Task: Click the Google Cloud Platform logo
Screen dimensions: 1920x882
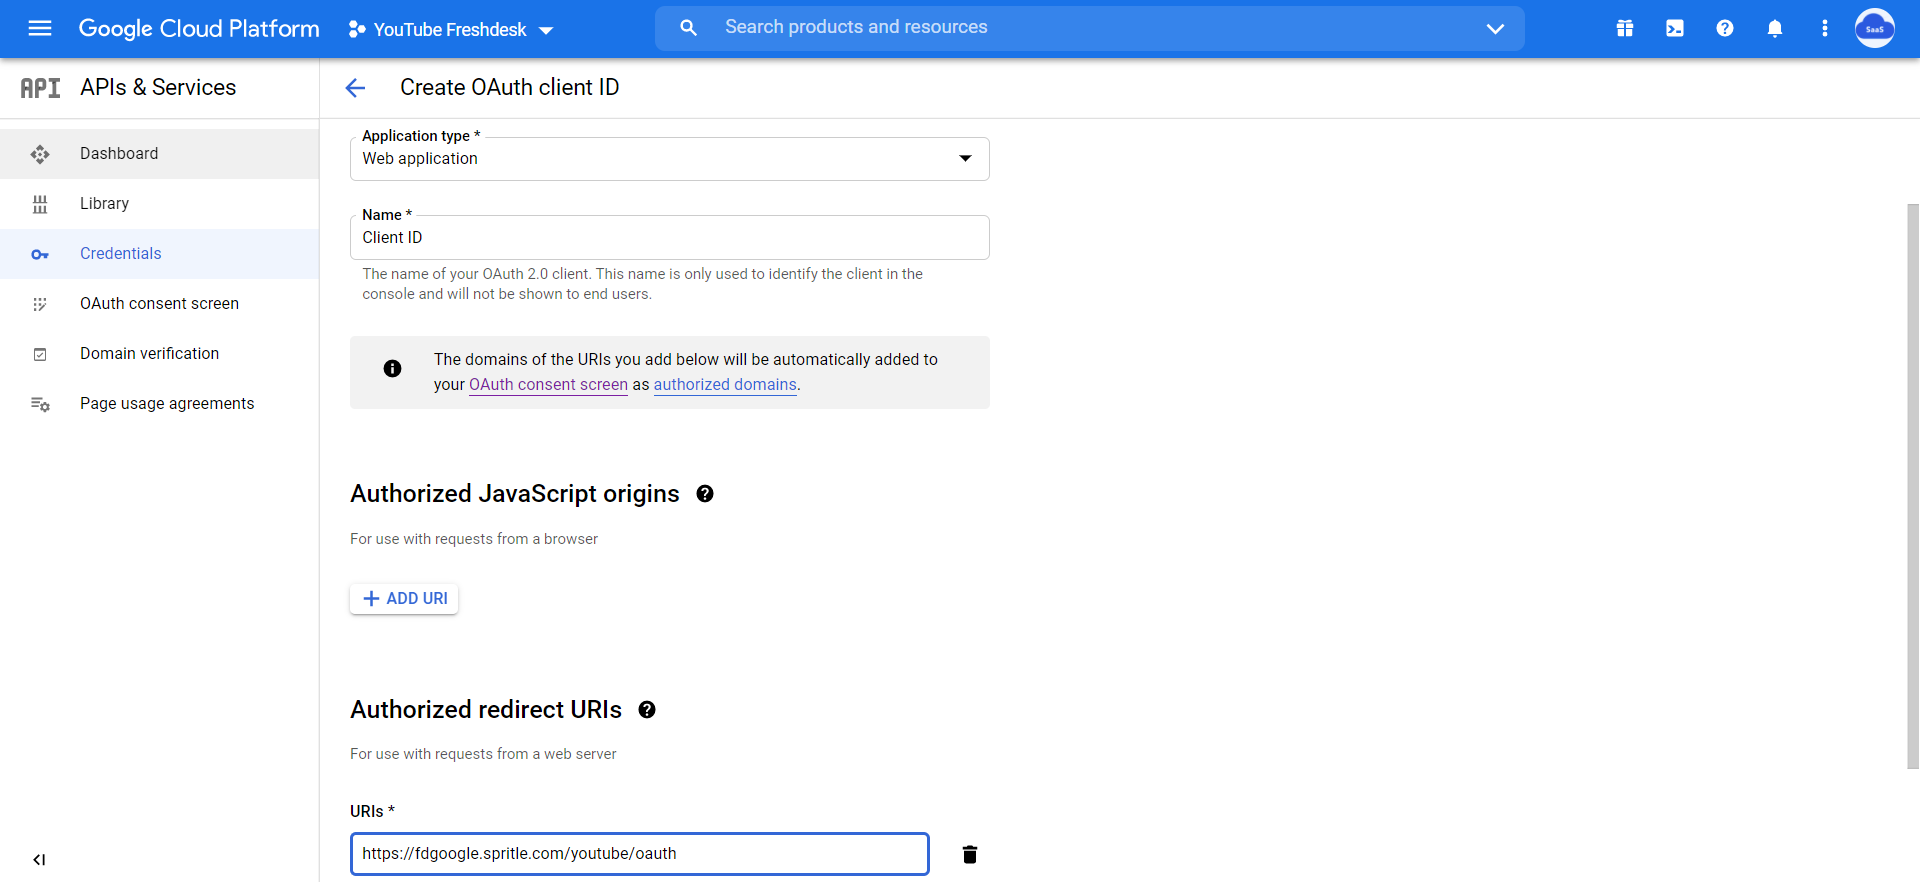Action: click(199, 28)
